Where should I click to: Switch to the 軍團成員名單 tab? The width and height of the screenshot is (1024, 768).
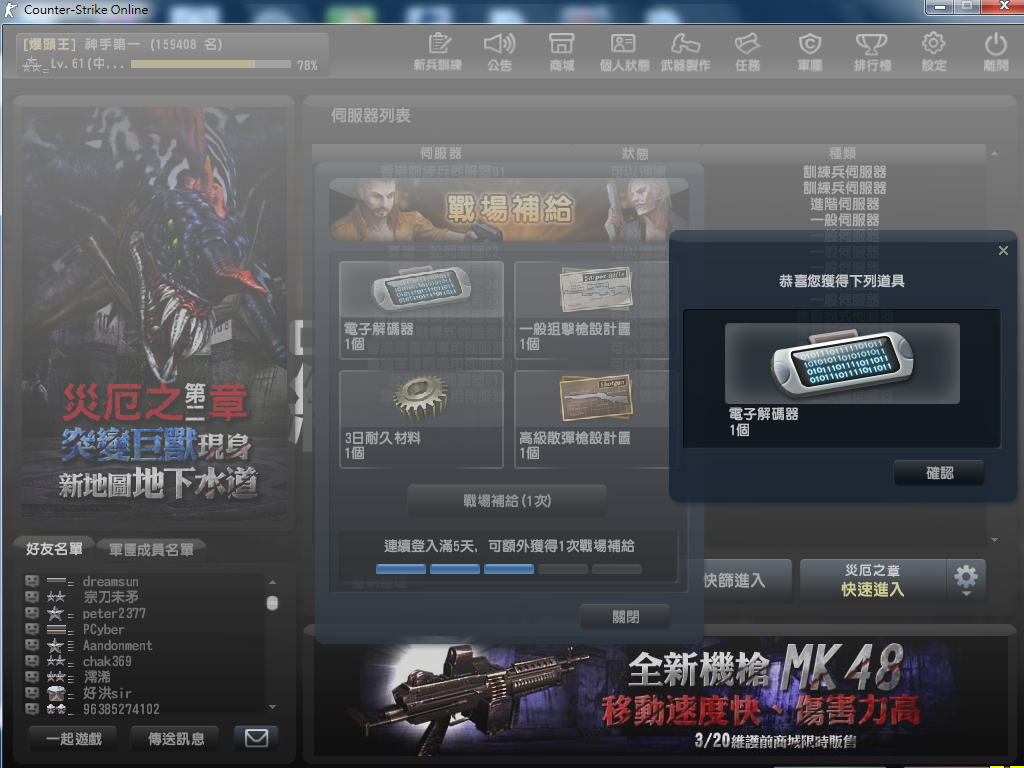point(151,549)
